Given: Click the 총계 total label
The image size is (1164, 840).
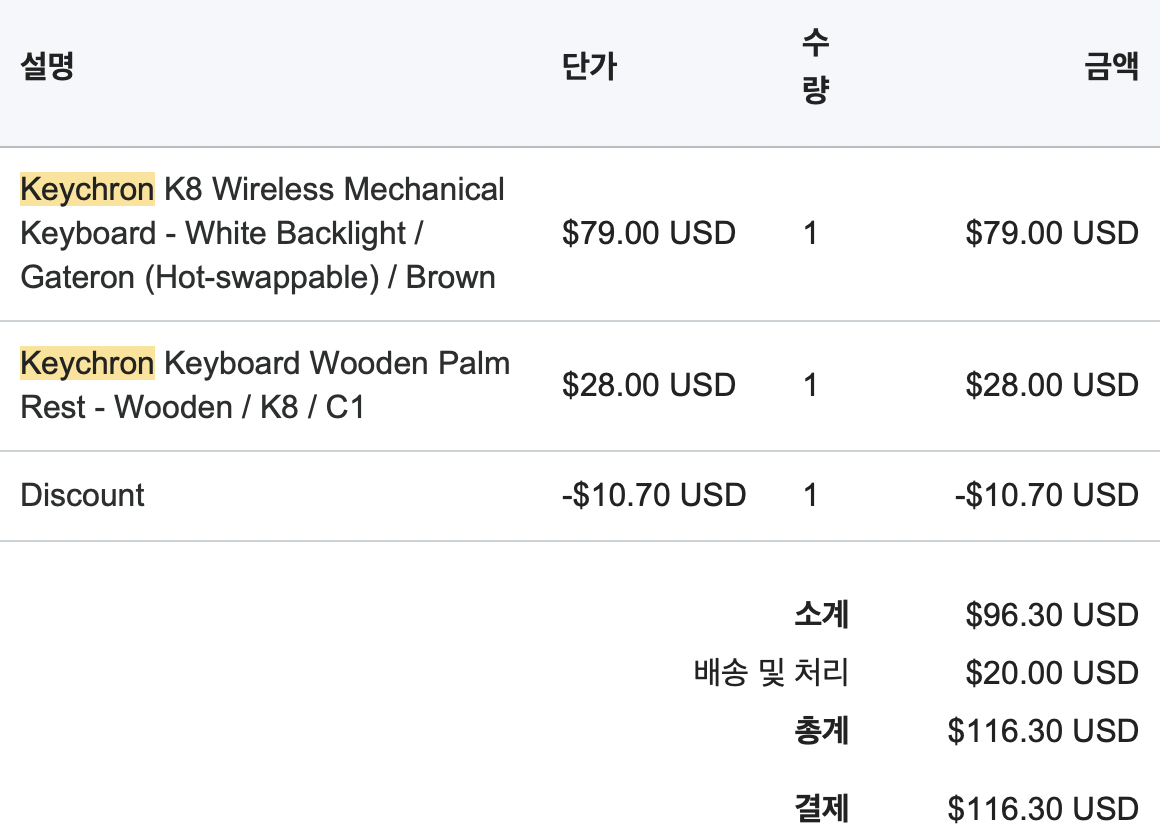Looking at the screenshot, I should 821,731.
